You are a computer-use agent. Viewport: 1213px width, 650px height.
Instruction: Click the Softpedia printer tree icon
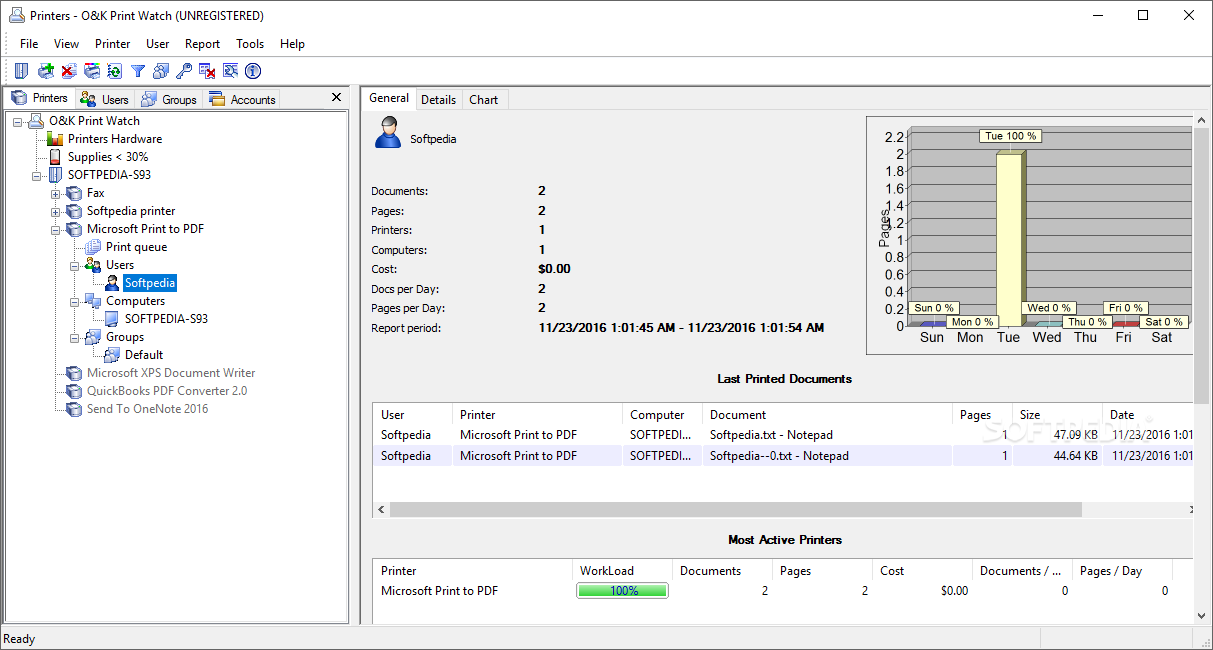[x=74, y=211]
